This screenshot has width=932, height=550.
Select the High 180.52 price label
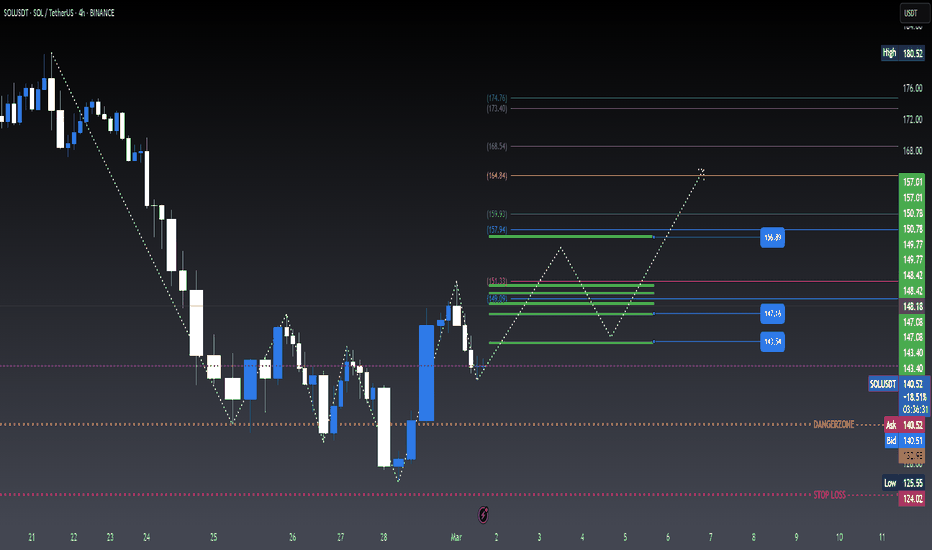(902, 53)
